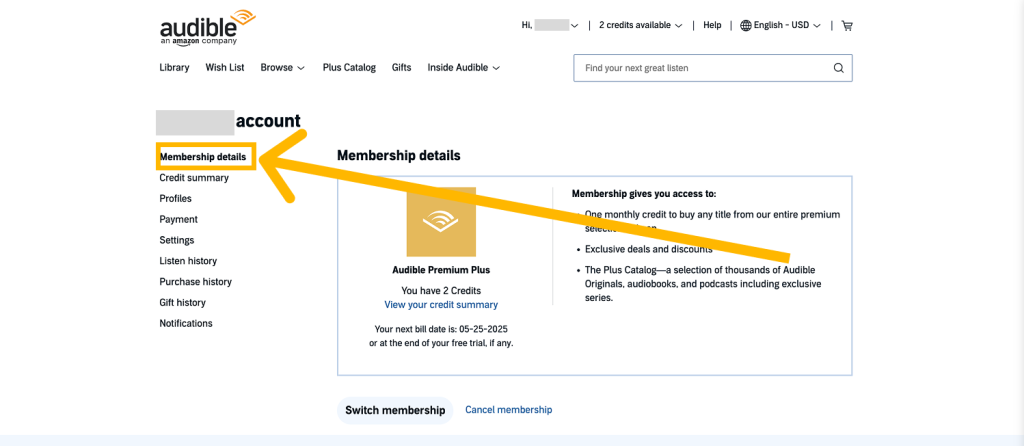Open the Library page

pos(174,68)
